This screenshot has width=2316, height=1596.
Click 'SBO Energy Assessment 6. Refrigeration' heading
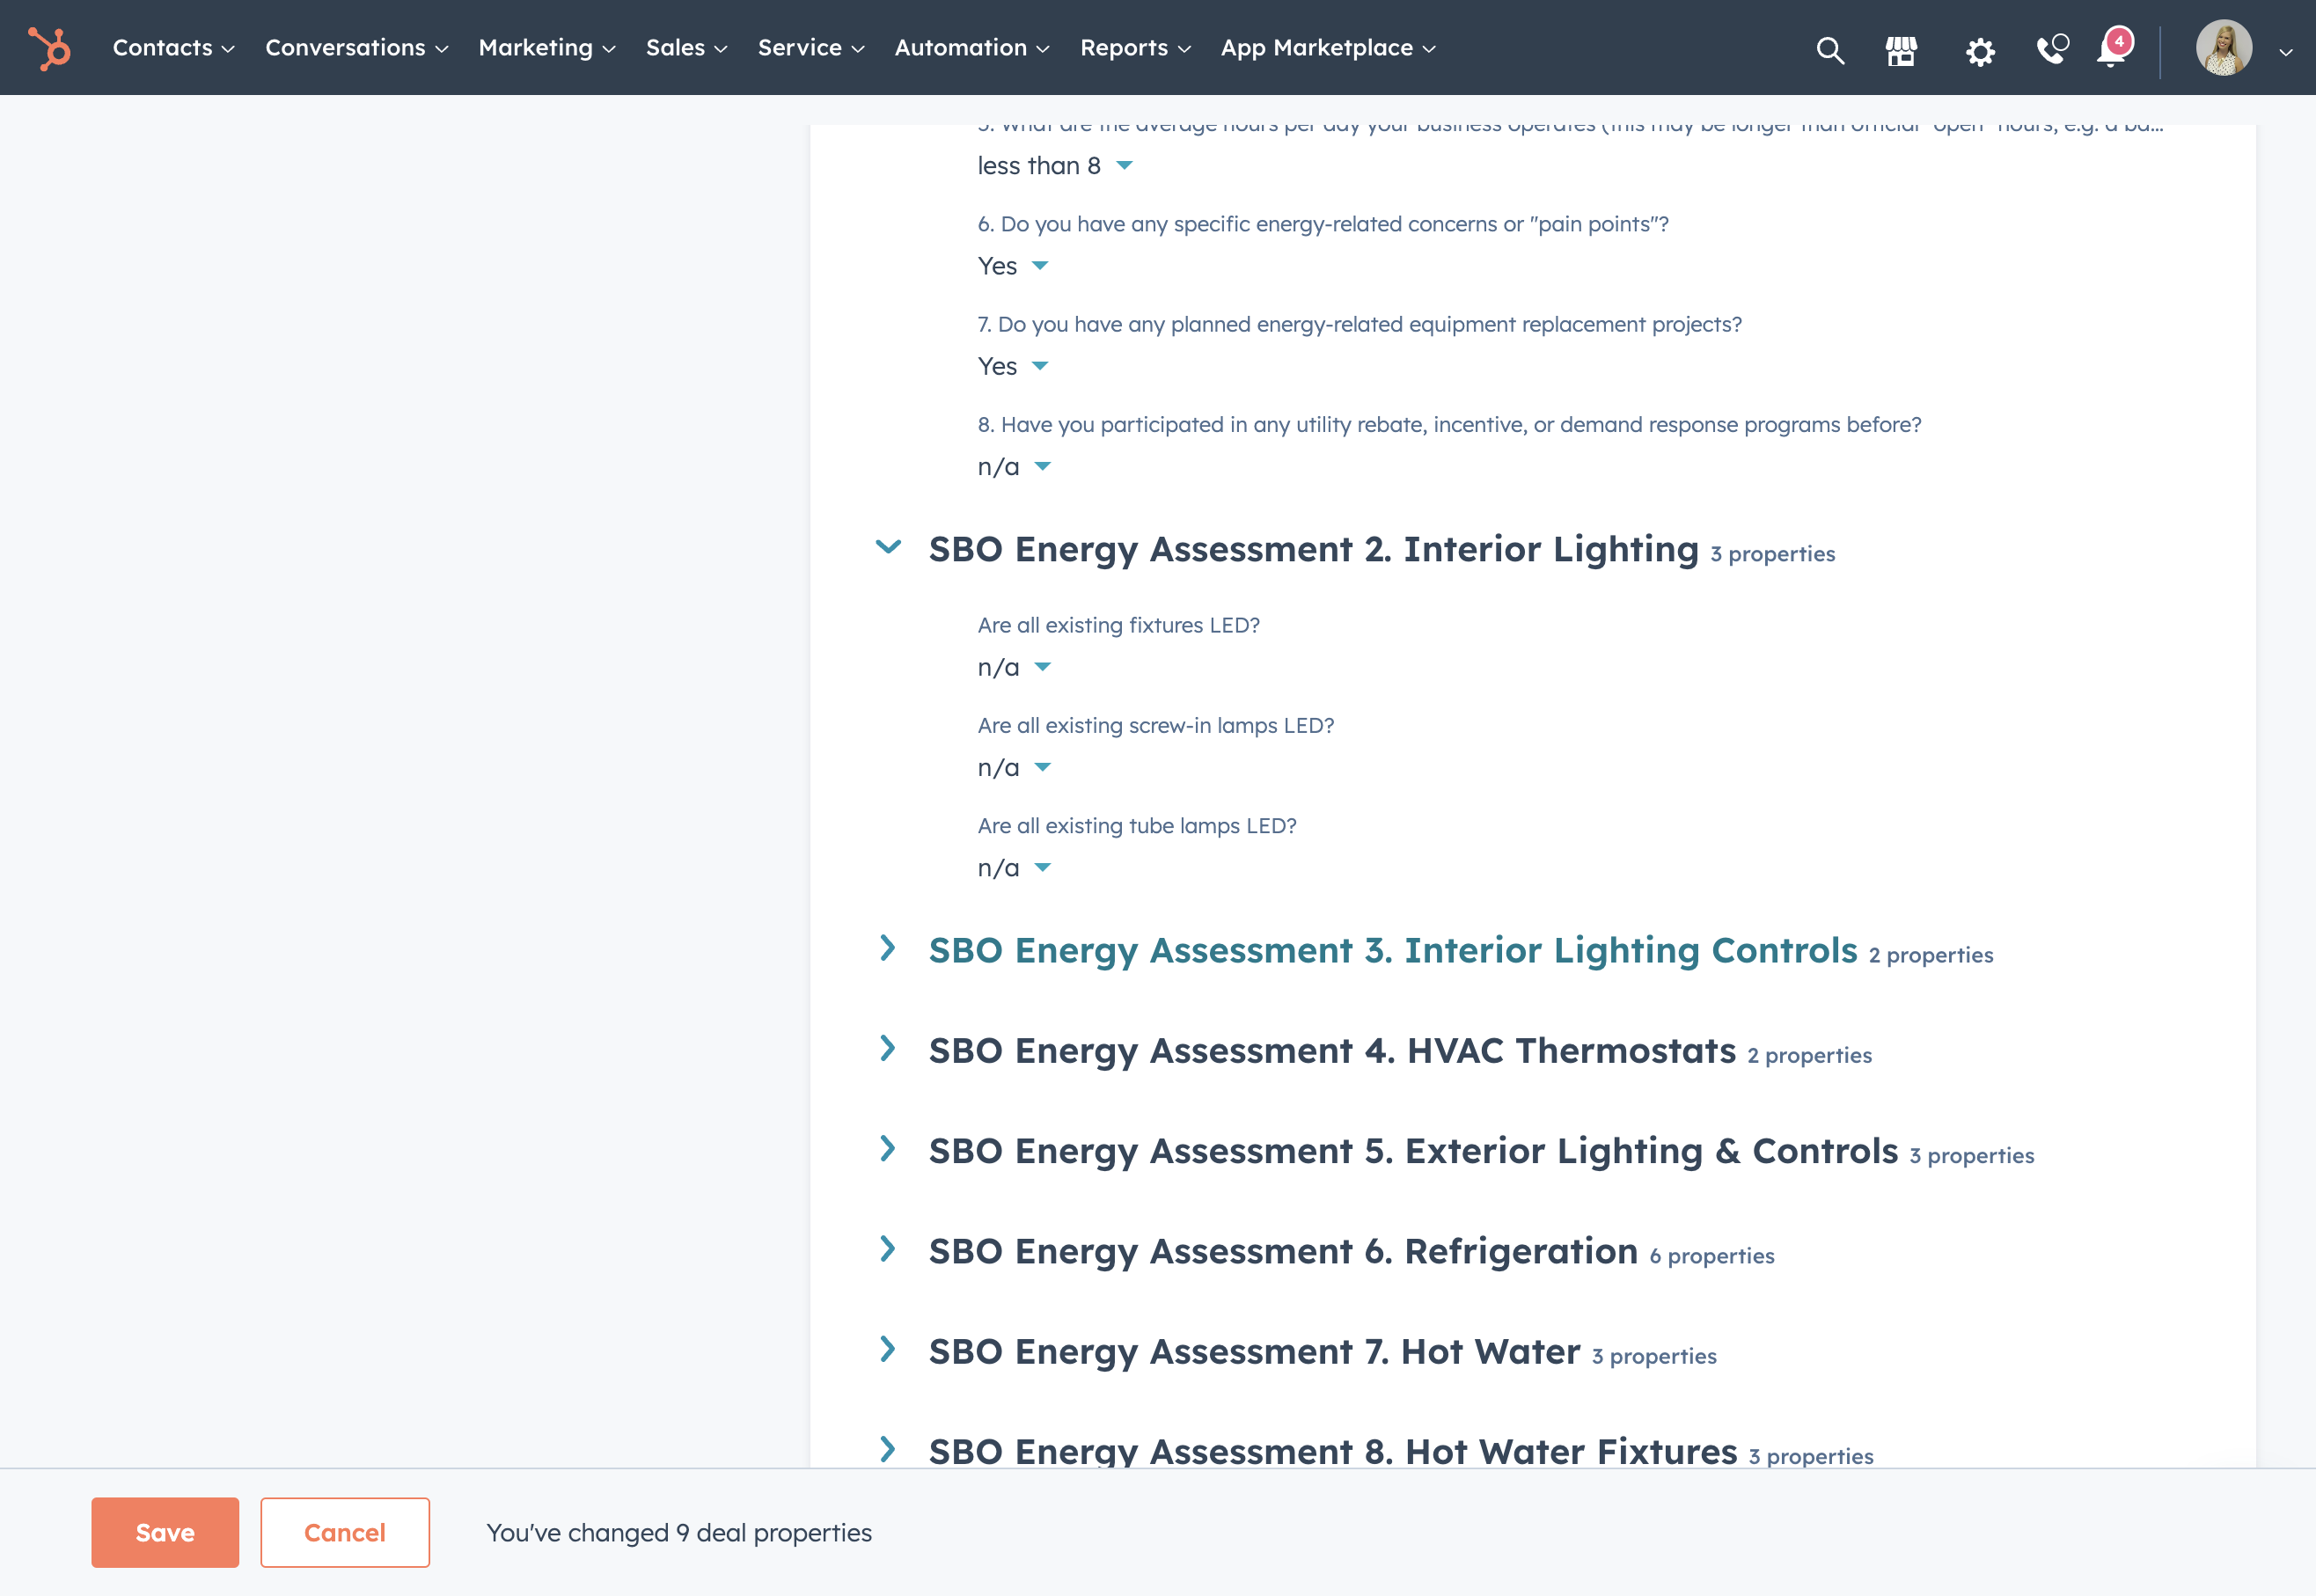tap(1283, 1251)
